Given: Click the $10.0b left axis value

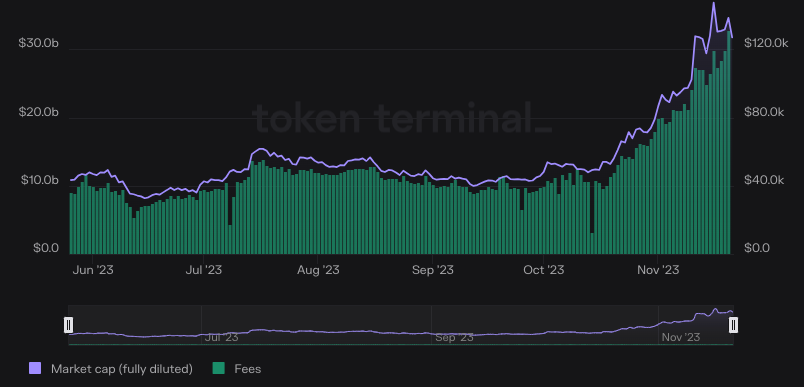Looking at the screenshot, I should [x=38, y=180].
